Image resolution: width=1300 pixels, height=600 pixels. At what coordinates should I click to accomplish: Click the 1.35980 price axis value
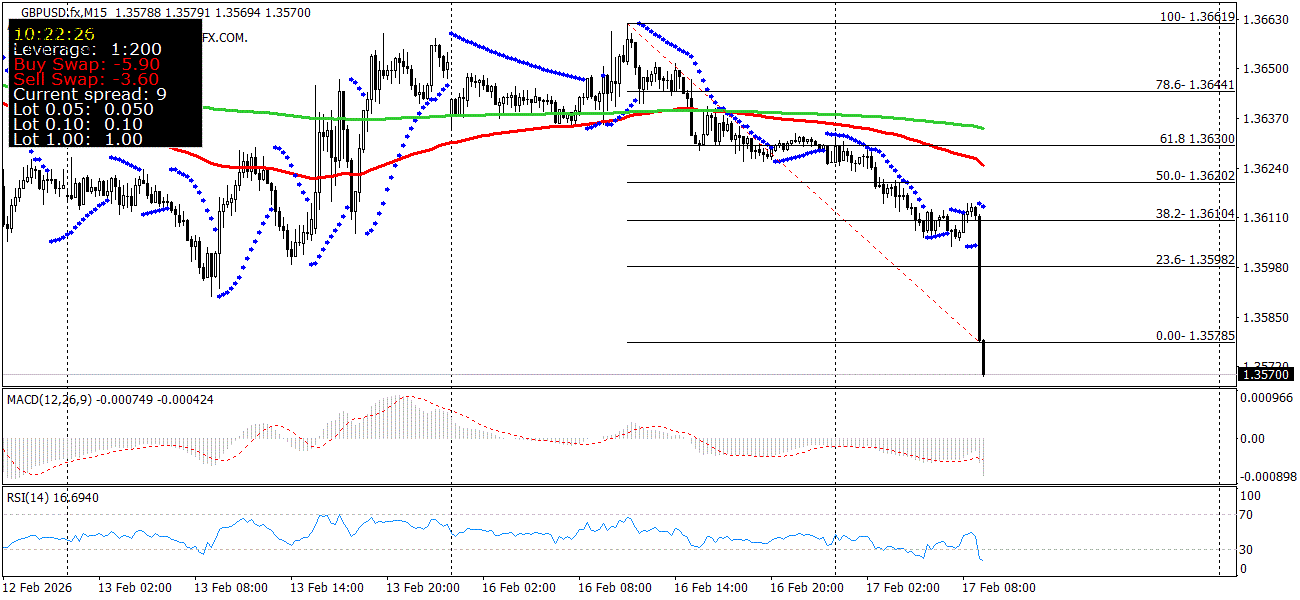click(x=1268, y=268)
